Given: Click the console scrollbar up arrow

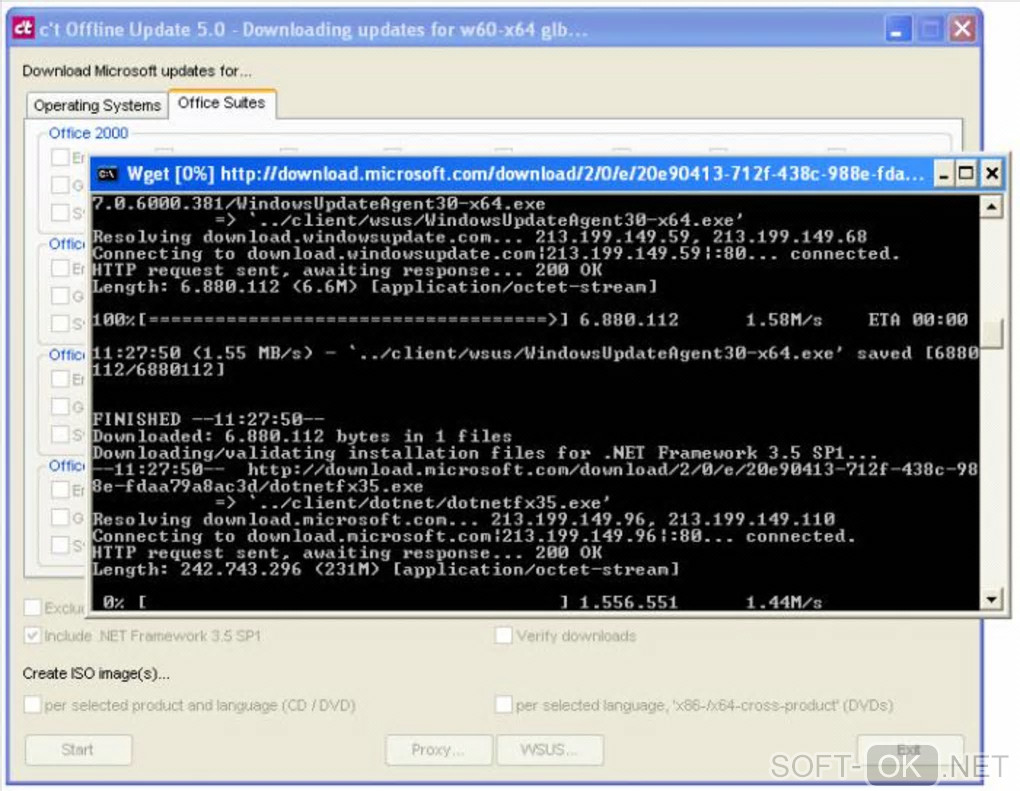Looking at the screenshot, I should [991, 207].
